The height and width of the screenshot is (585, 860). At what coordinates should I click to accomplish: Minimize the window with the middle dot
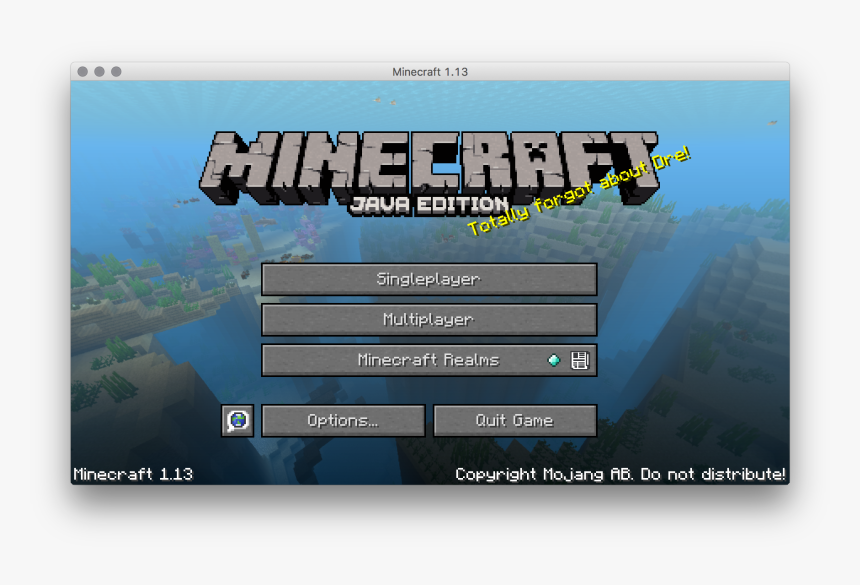point(99,72)
